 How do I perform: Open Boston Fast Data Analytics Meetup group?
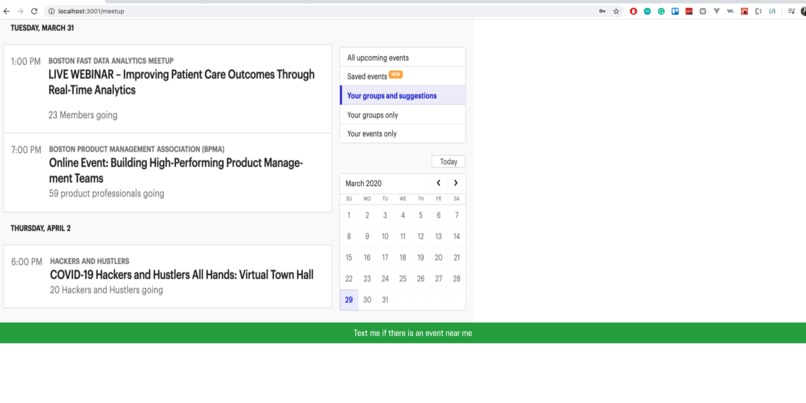(111, 61)
